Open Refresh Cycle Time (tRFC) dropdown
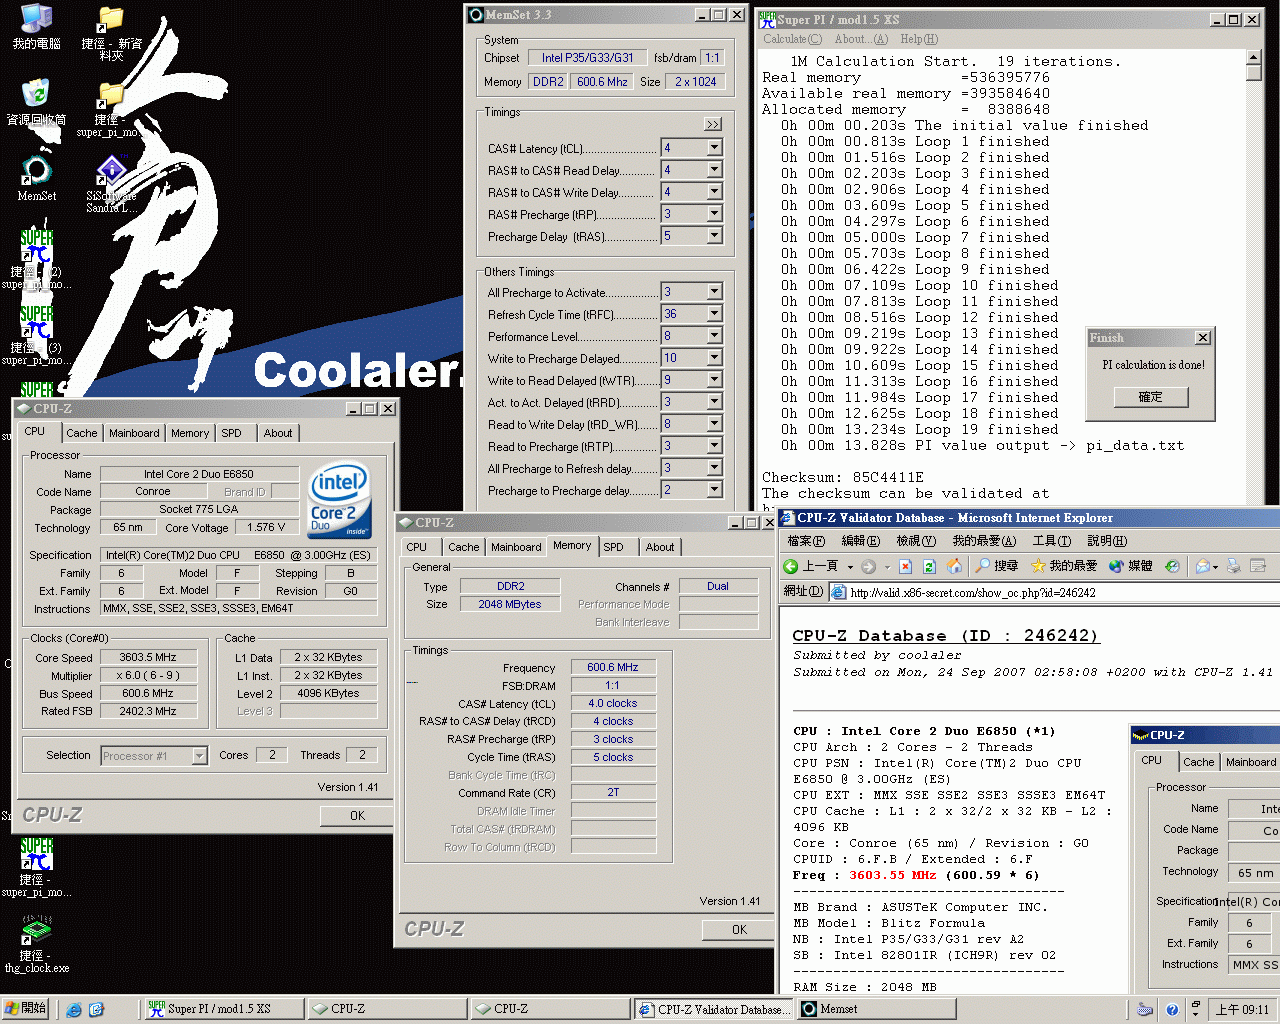The image size is (1280, 1024). (714, 314)
